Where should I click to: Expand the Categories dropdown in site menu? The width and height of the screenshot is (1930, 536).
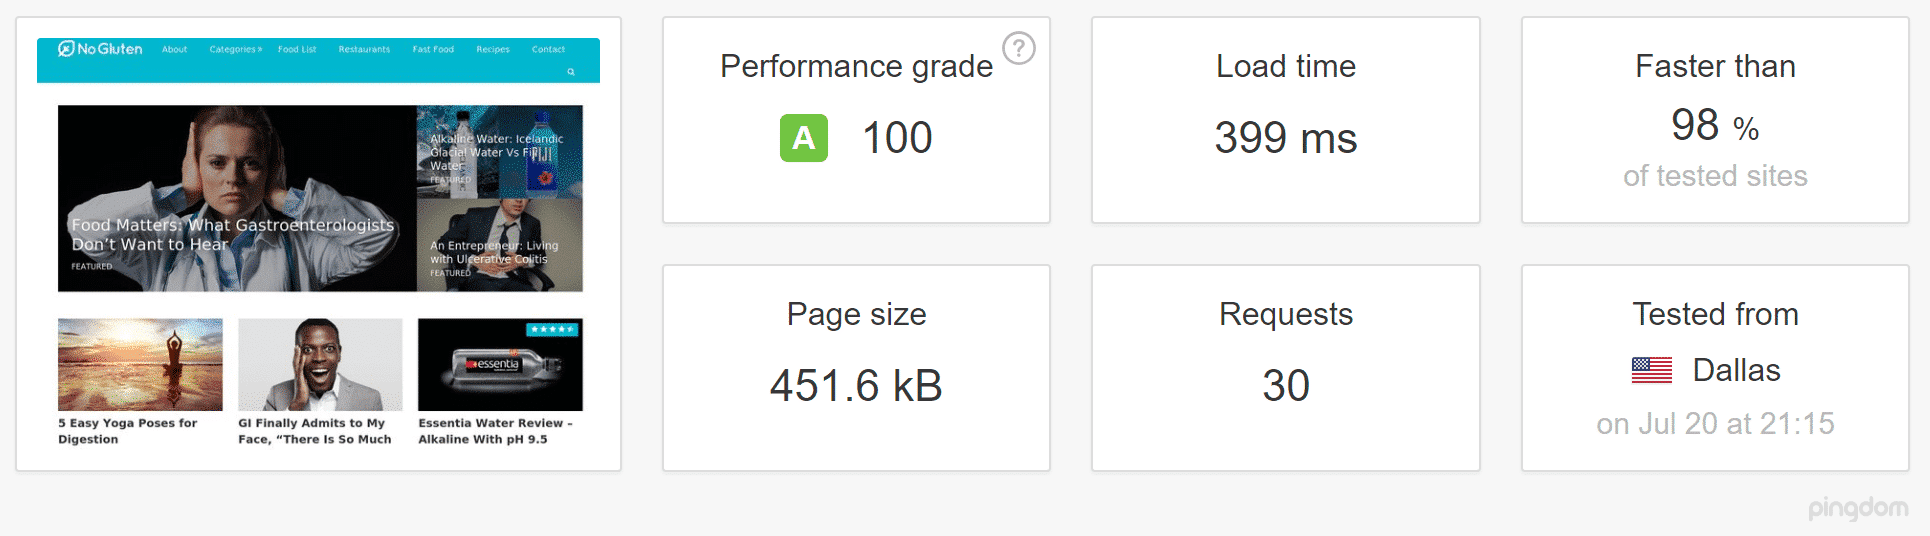click(235, 49)
